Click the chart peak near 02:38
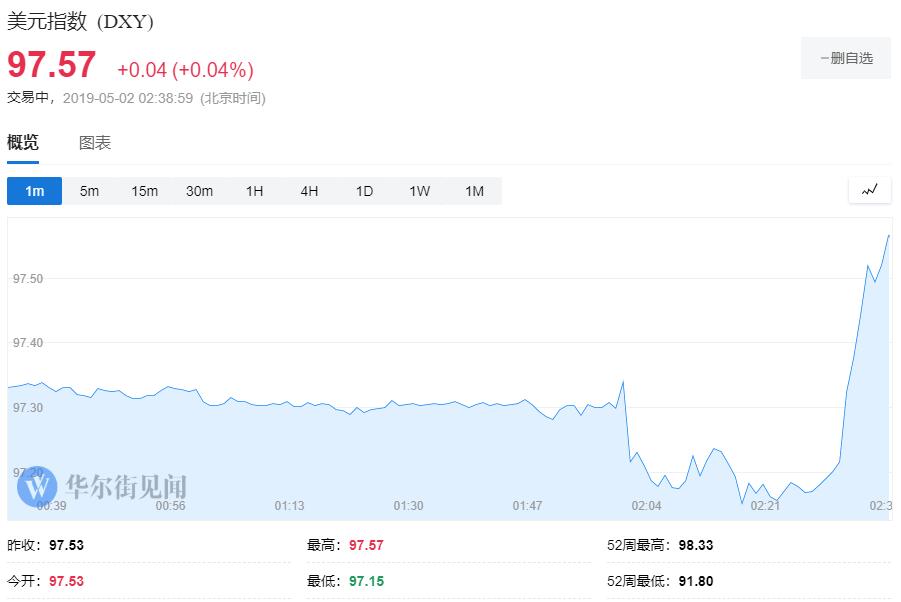Viewport: 901px width, 602px height. click(888, 236)
